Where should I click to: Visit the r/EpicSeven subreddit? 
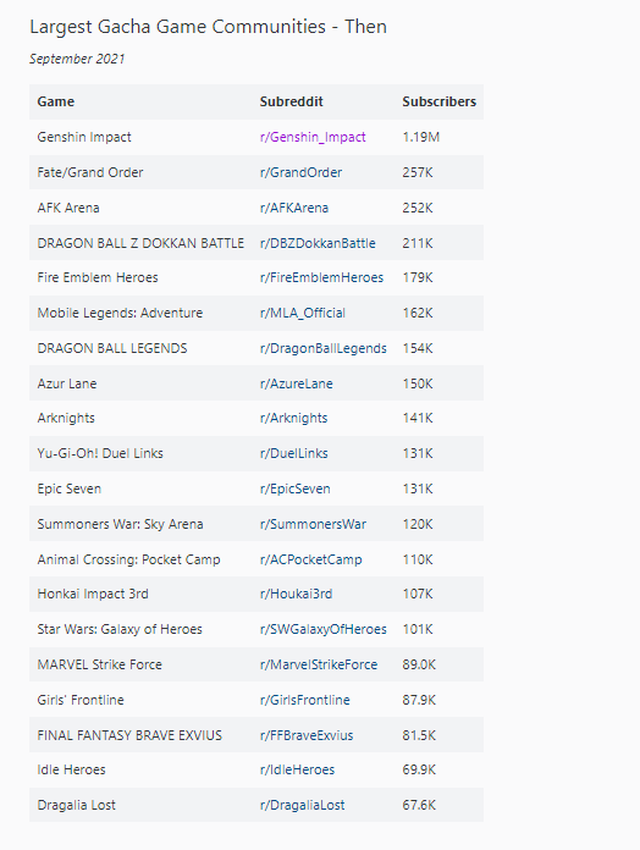click(294, 489)
